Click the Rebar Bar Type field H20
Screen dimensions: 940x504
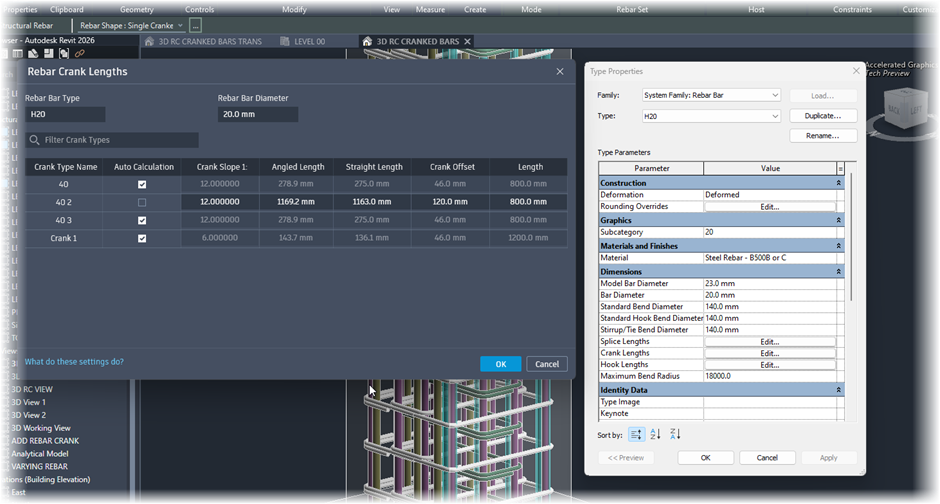(x=65, y=114)
